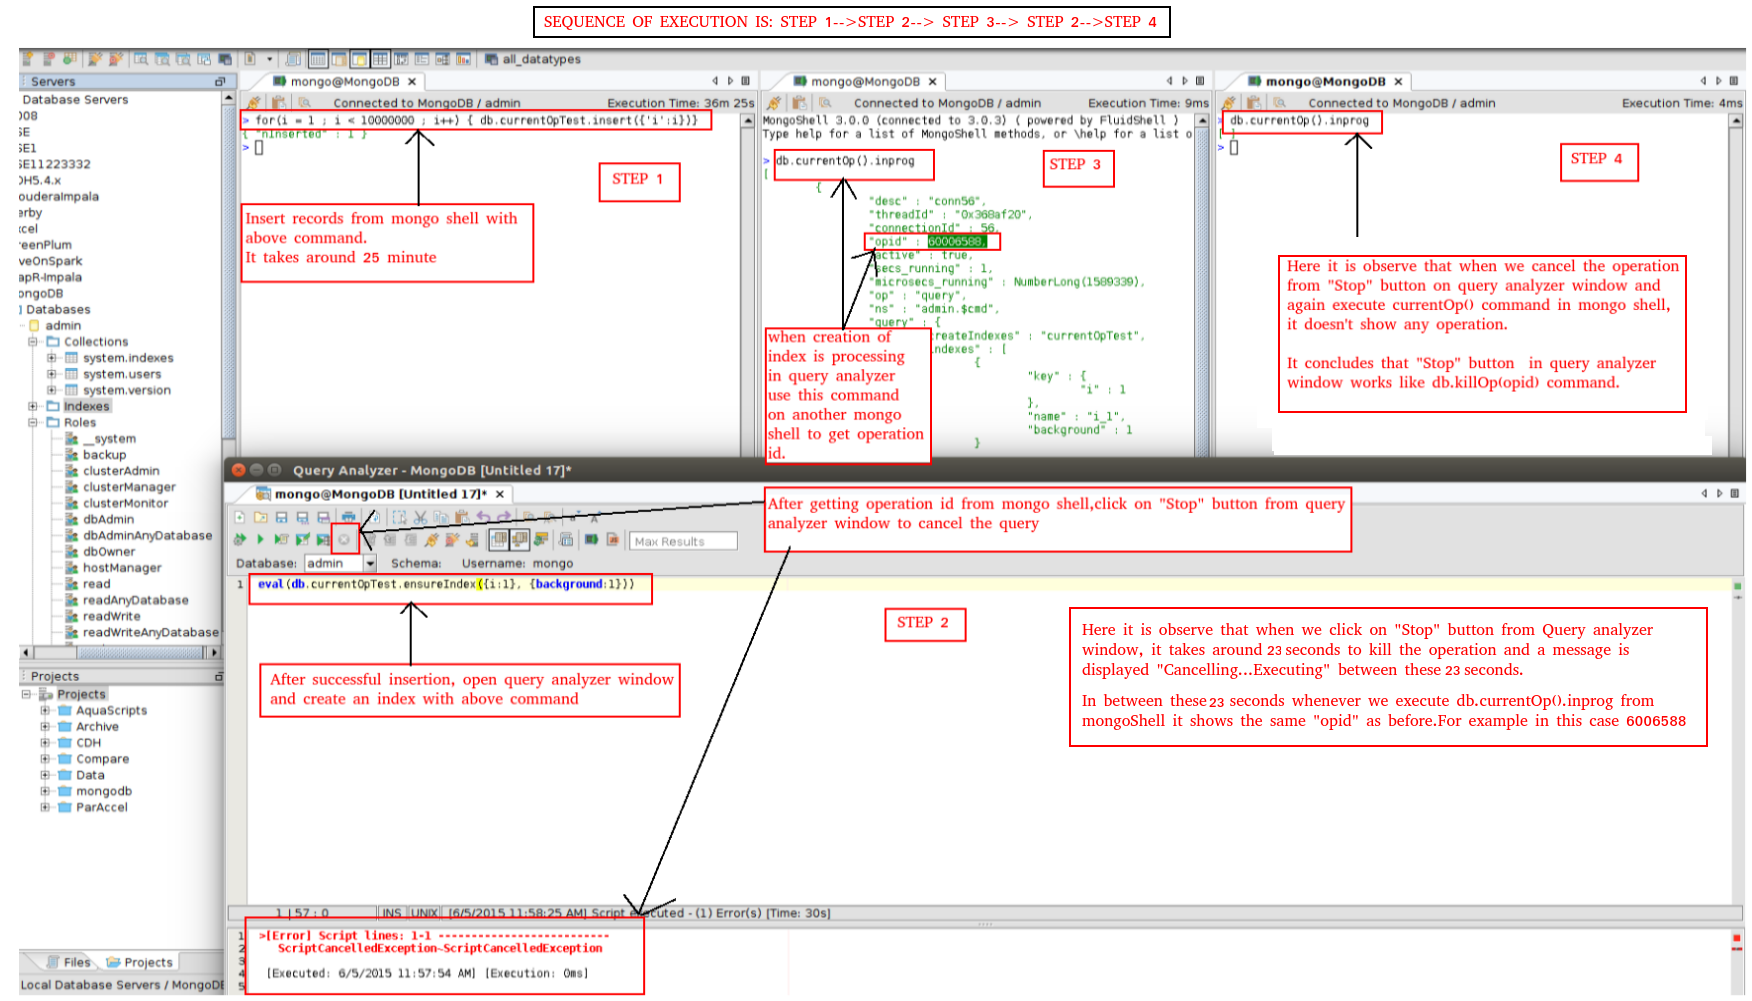Click the Print icon in Query Analyzer toolbar
Image resolution: width=1752 pixels, height=1001 pixels.
(348, 517)
